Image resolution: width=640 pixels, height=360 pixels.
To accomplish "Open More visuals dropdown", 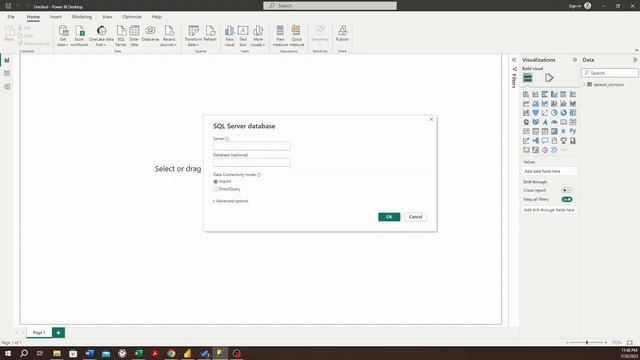I will (258, 36).
